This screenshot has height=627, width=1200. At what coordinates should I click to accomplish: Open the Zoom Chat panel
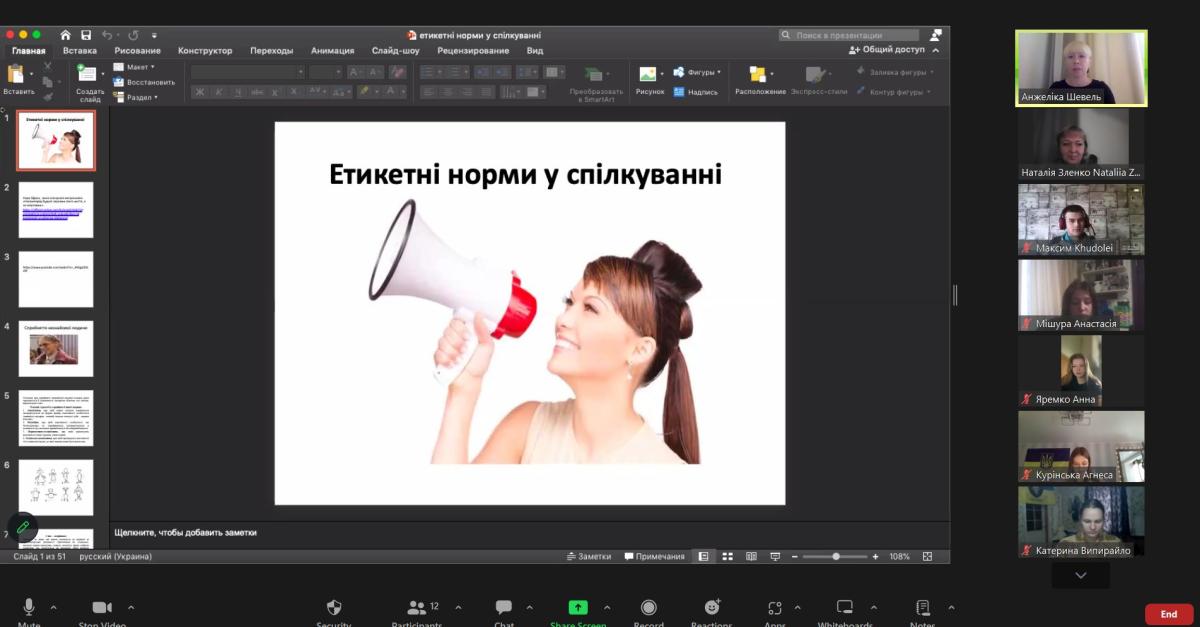[x=504, y=608]
